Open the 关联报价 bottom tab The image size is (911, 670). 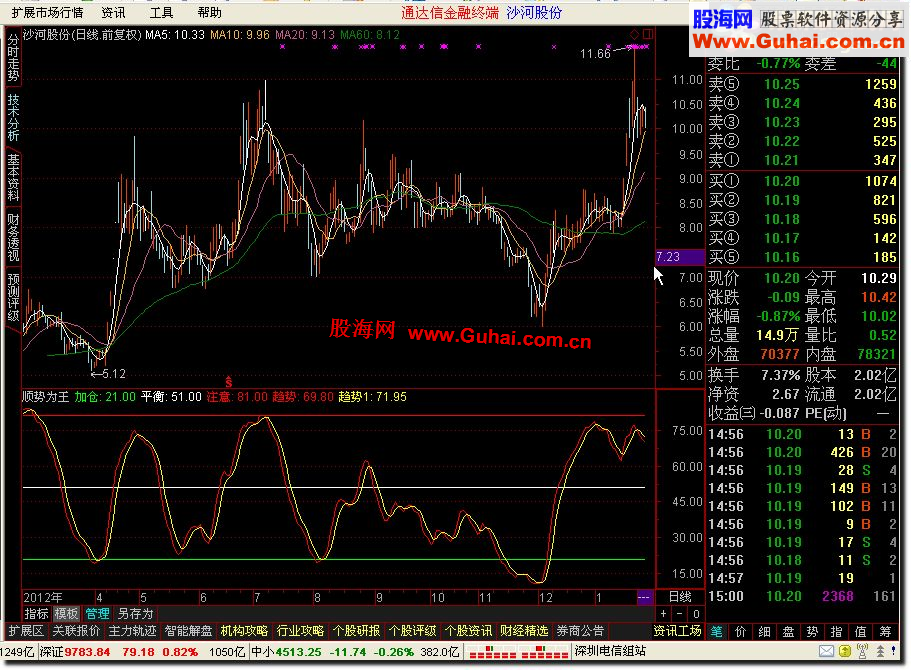pyautogui.click(x=76, y=631)
